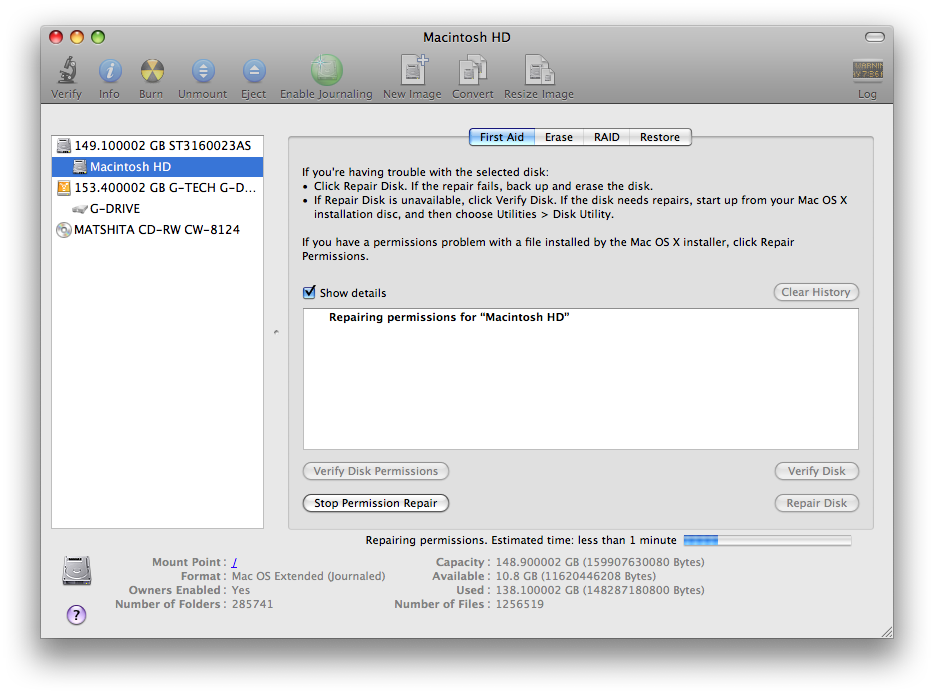Switch to the First Aid tab
Screen dimensions: 934x694
[x=502, y=137]
